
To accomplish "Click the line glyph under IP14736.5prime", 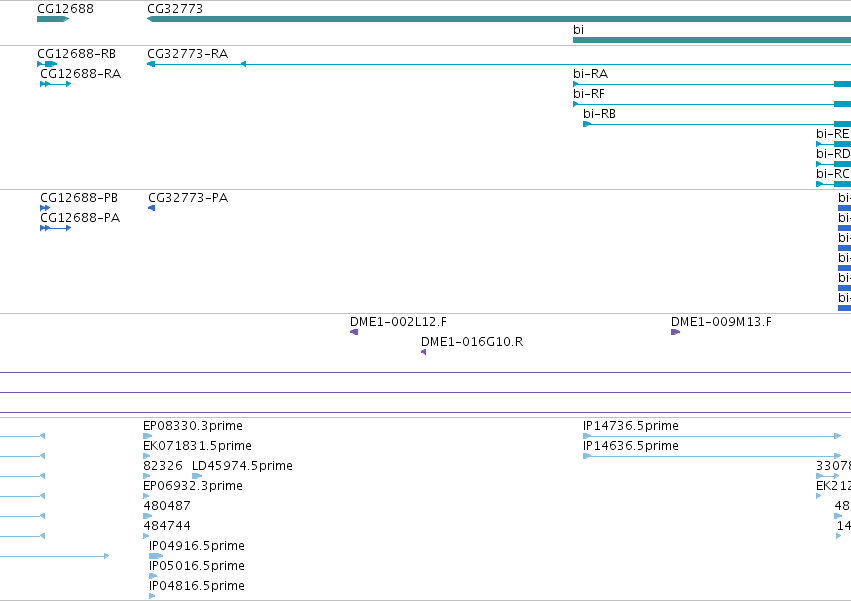I will click(712, 436).
